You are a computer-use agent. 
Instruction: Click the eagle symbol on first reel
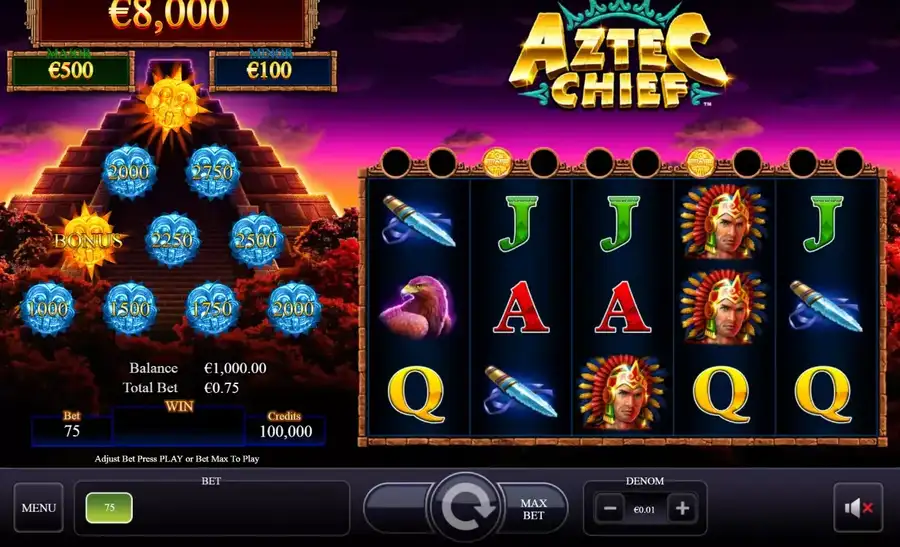tap(417, 308)
